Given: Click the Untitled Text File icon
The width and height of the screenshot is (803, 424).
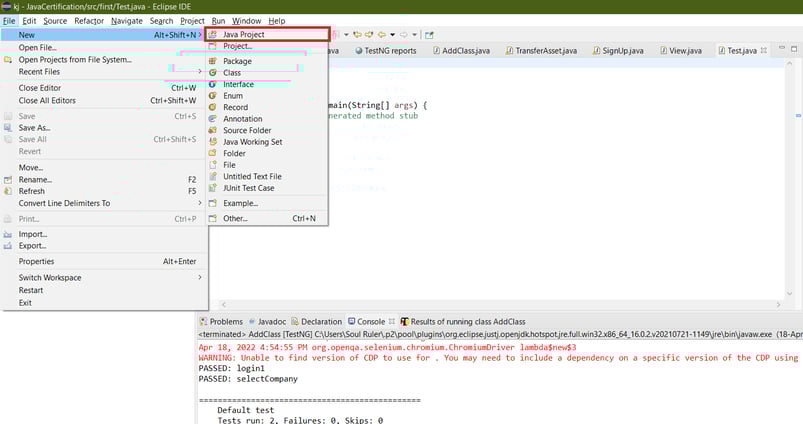Looking at the screenshot, I should (213, 176).
